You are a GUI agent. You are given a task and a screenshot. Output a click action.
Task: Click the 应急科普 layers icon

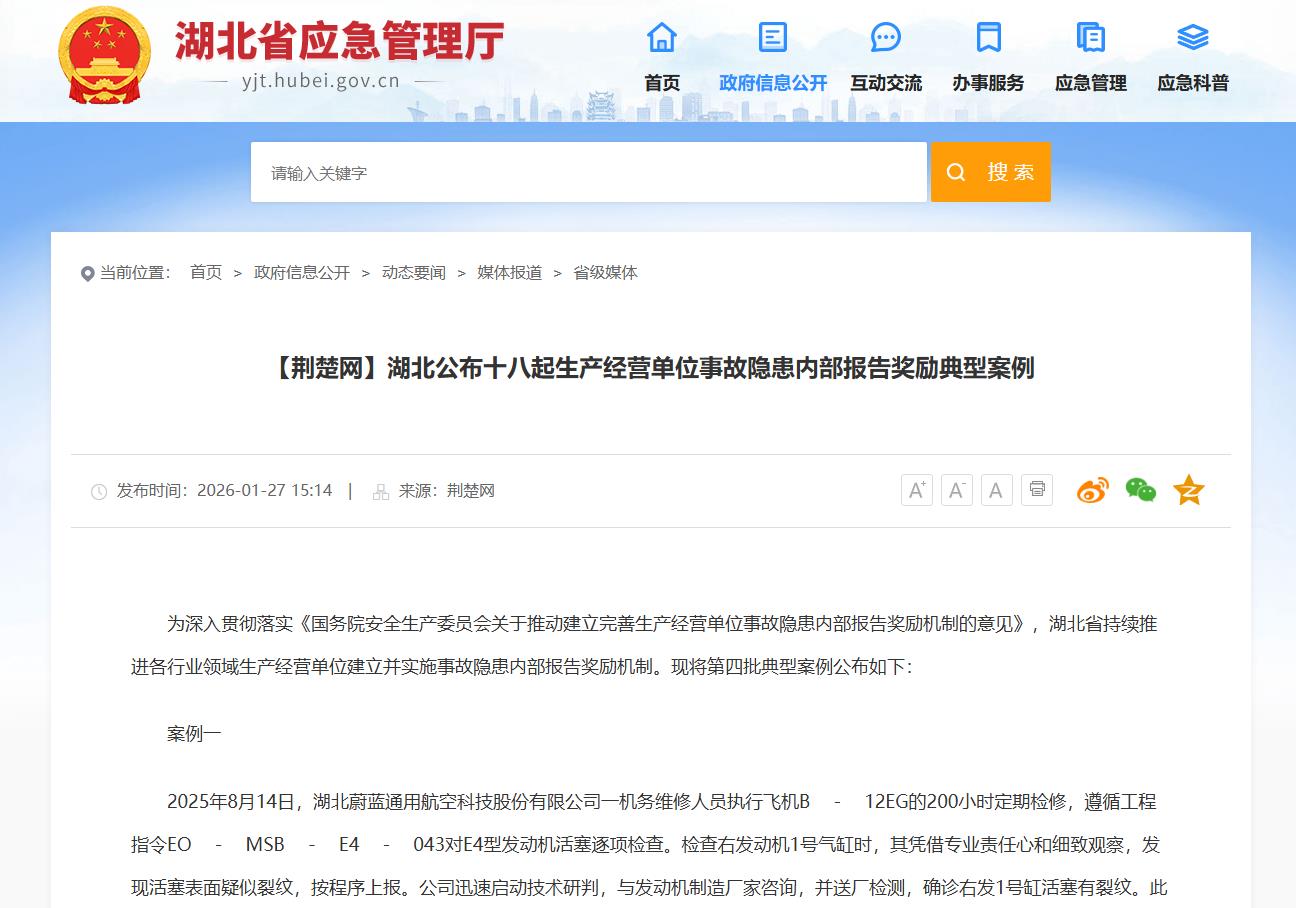(x=1192, y=38)
